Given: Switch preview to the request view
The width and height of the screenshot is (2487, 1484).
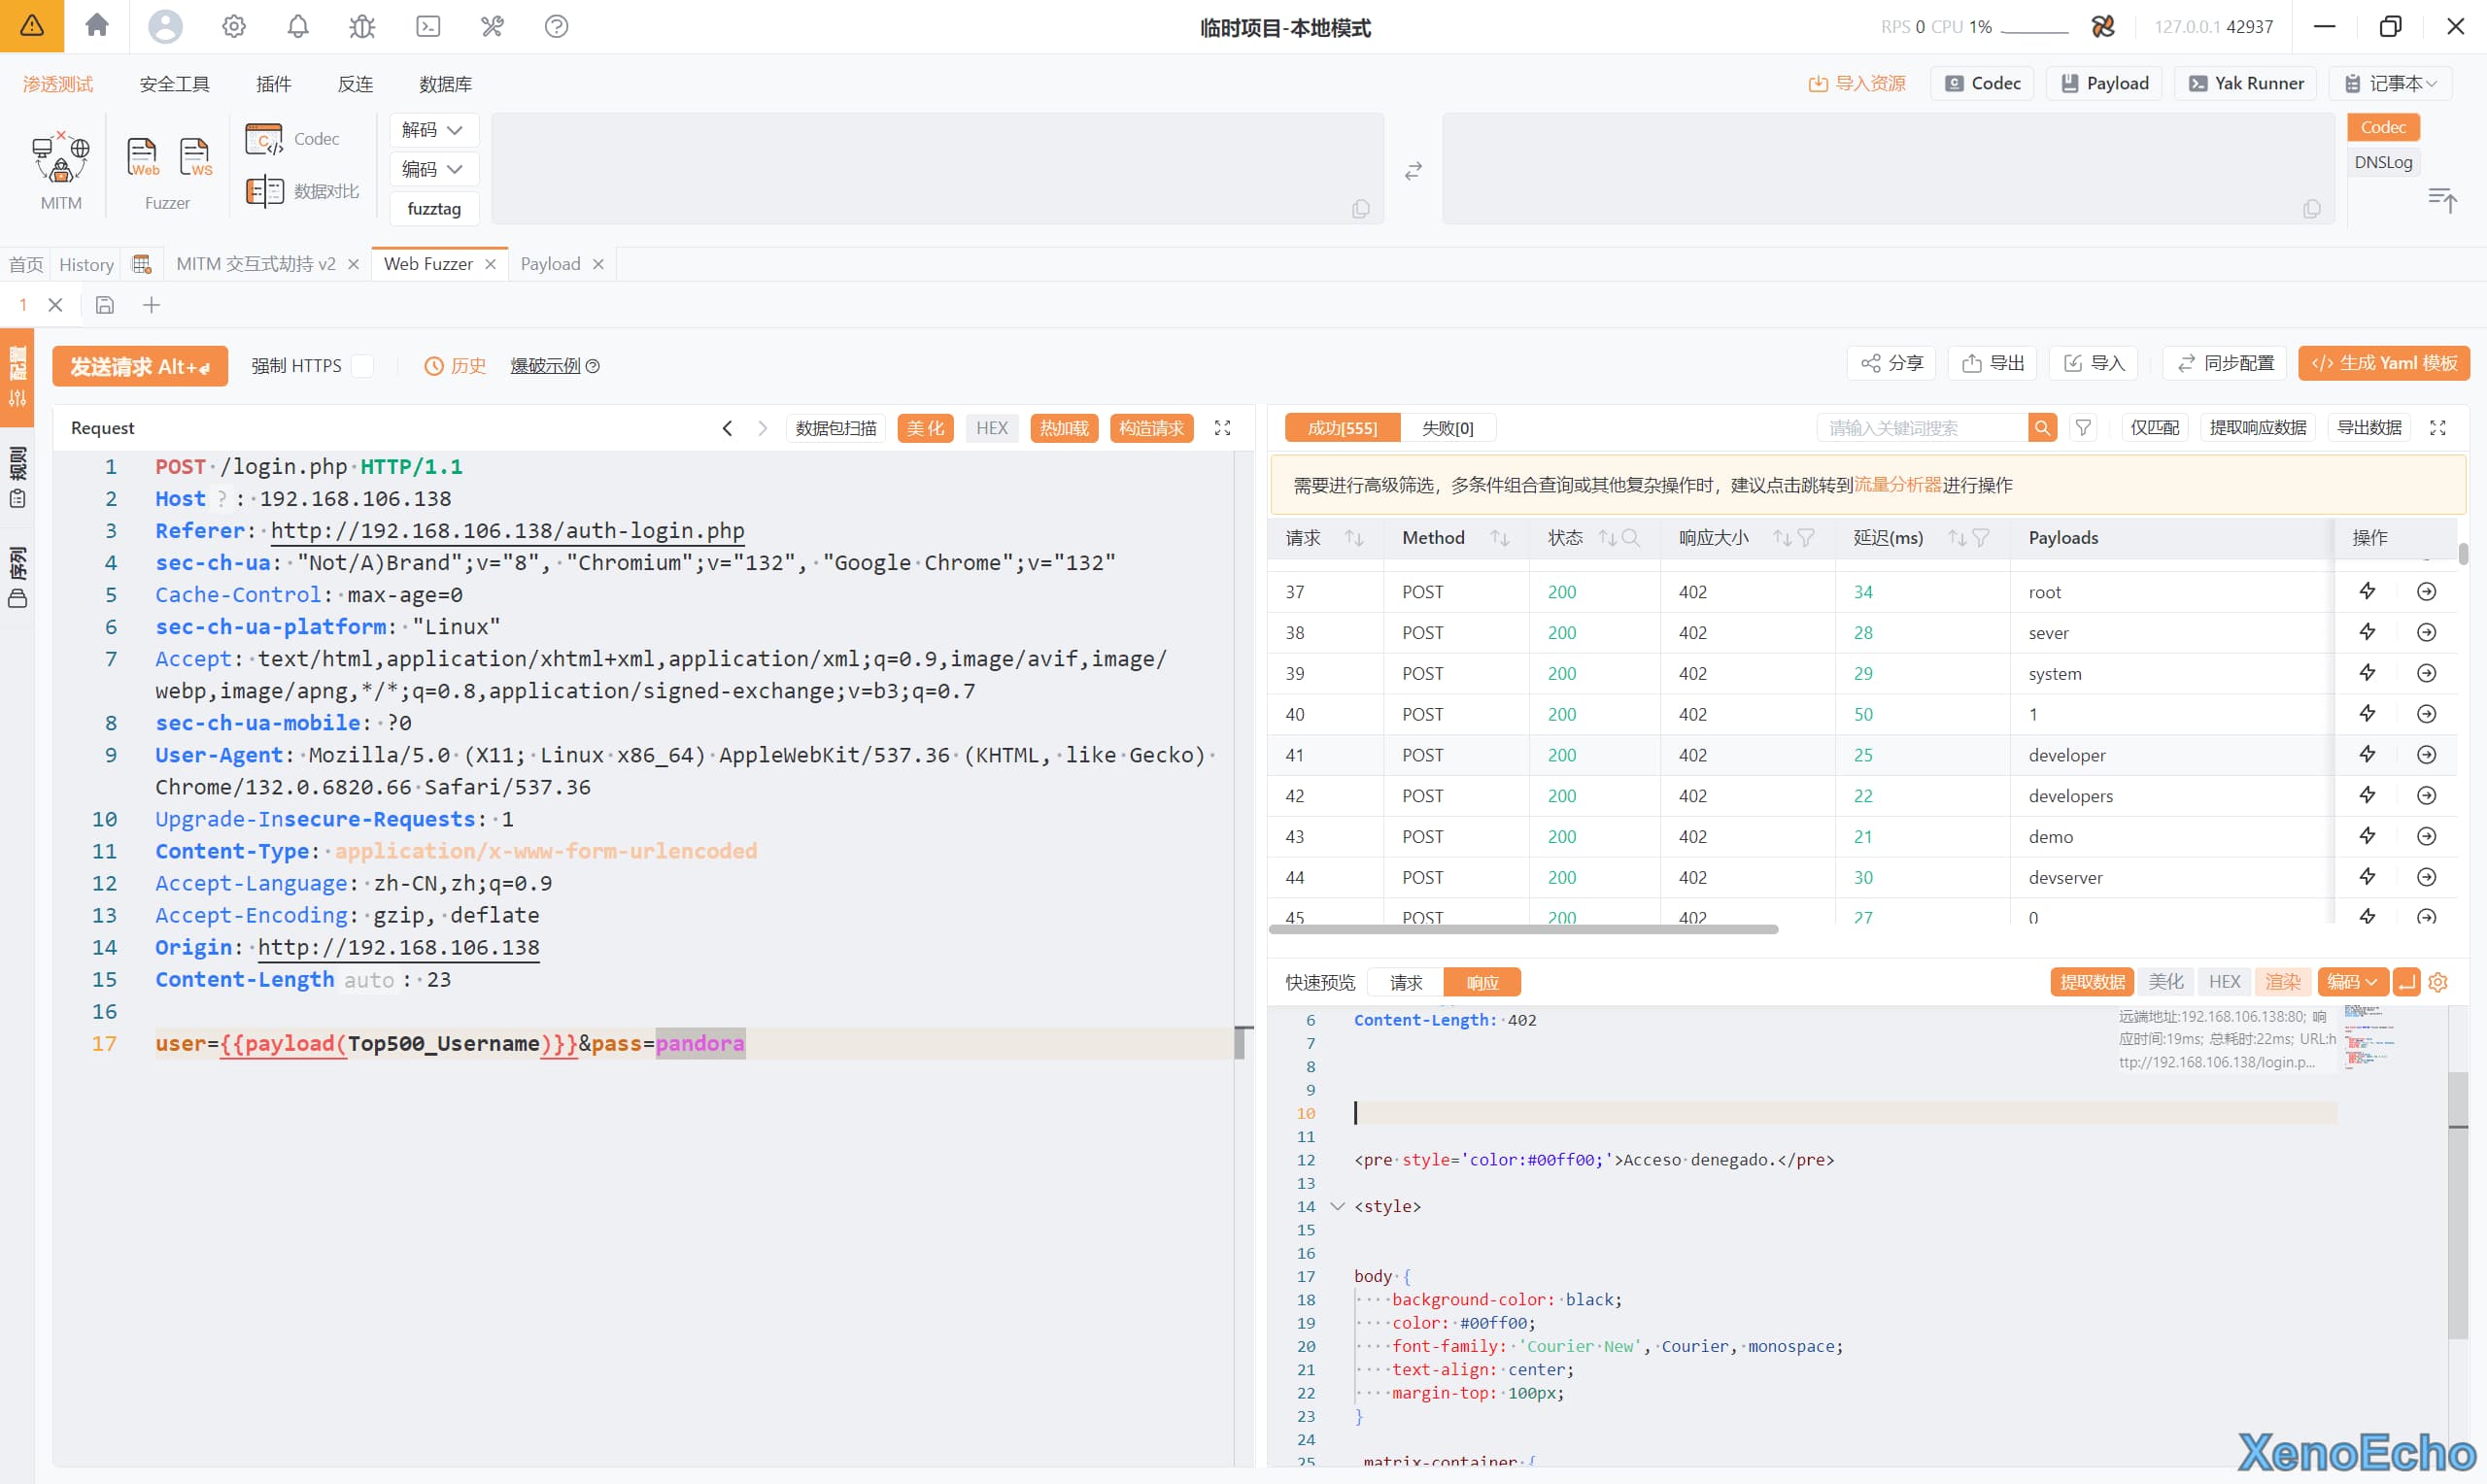Looking at the screenshot, I should 1405,982.
